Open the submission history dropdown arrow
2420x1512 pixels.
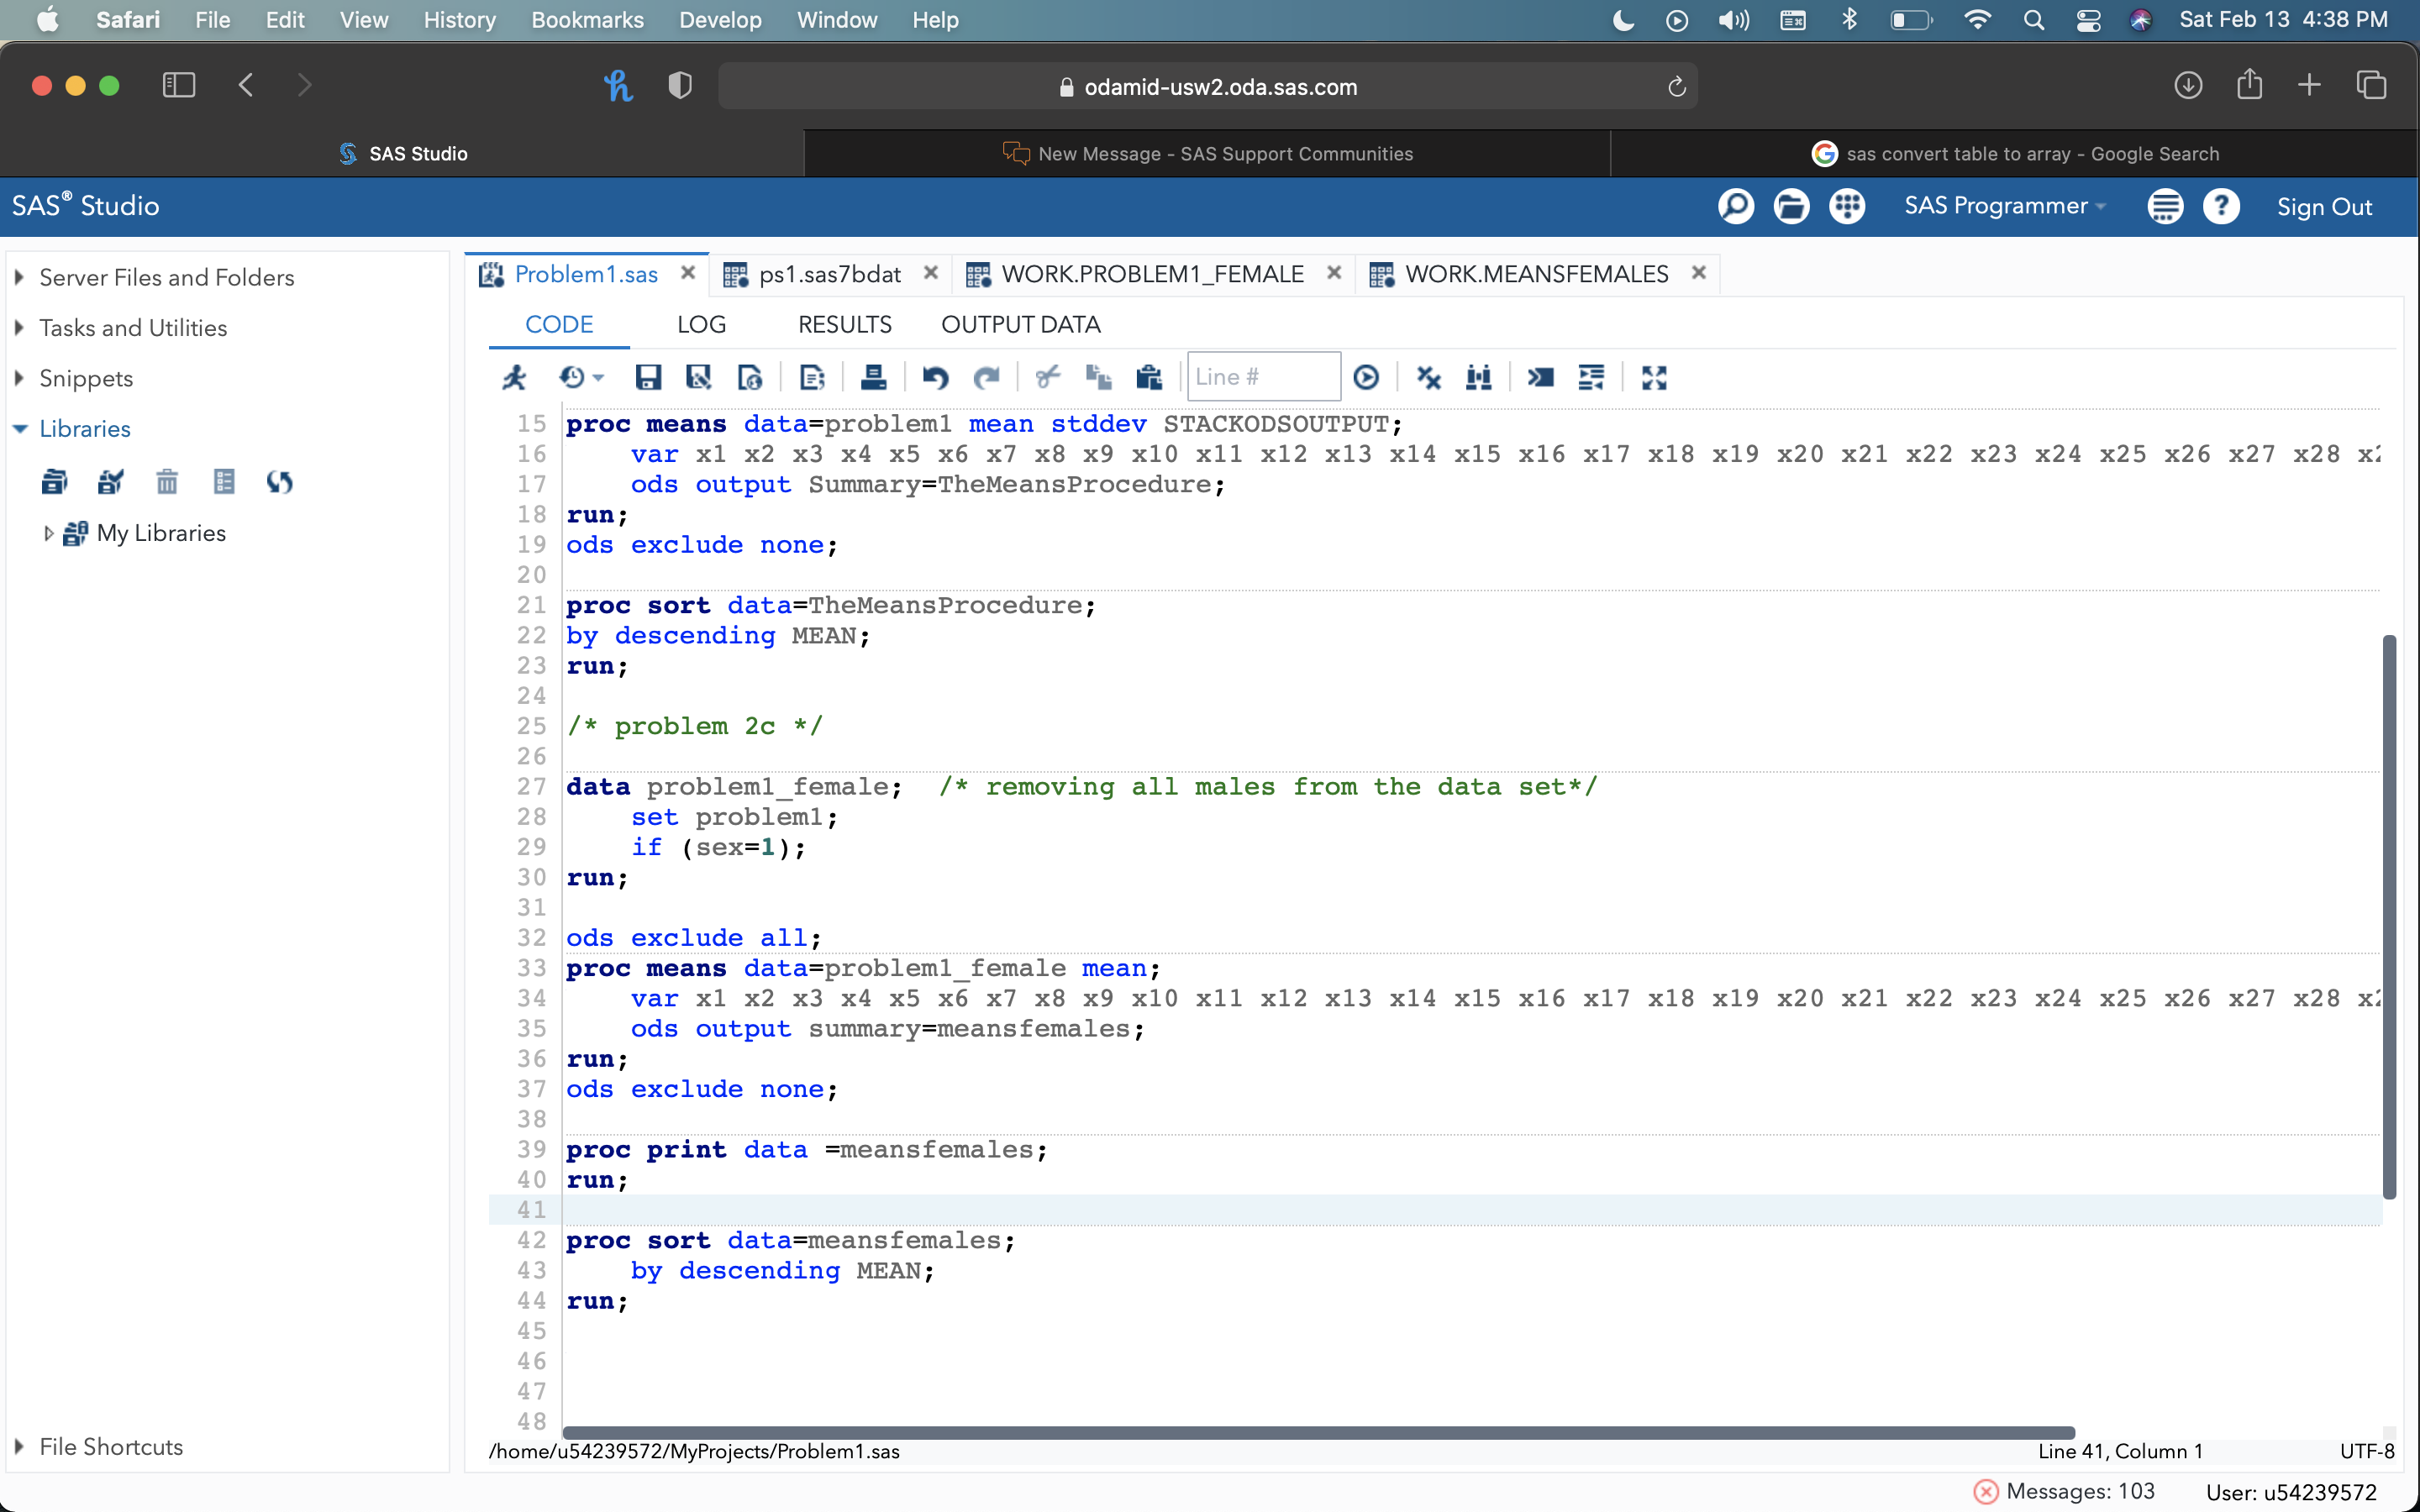tap(598, 377)
